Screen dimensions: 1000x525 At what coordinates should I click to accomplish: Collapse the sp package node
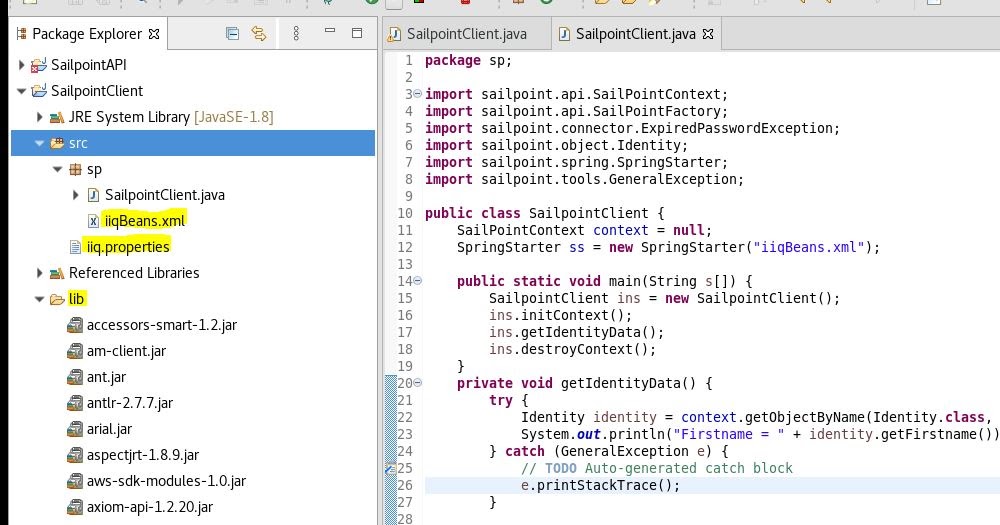pos(57,169)
